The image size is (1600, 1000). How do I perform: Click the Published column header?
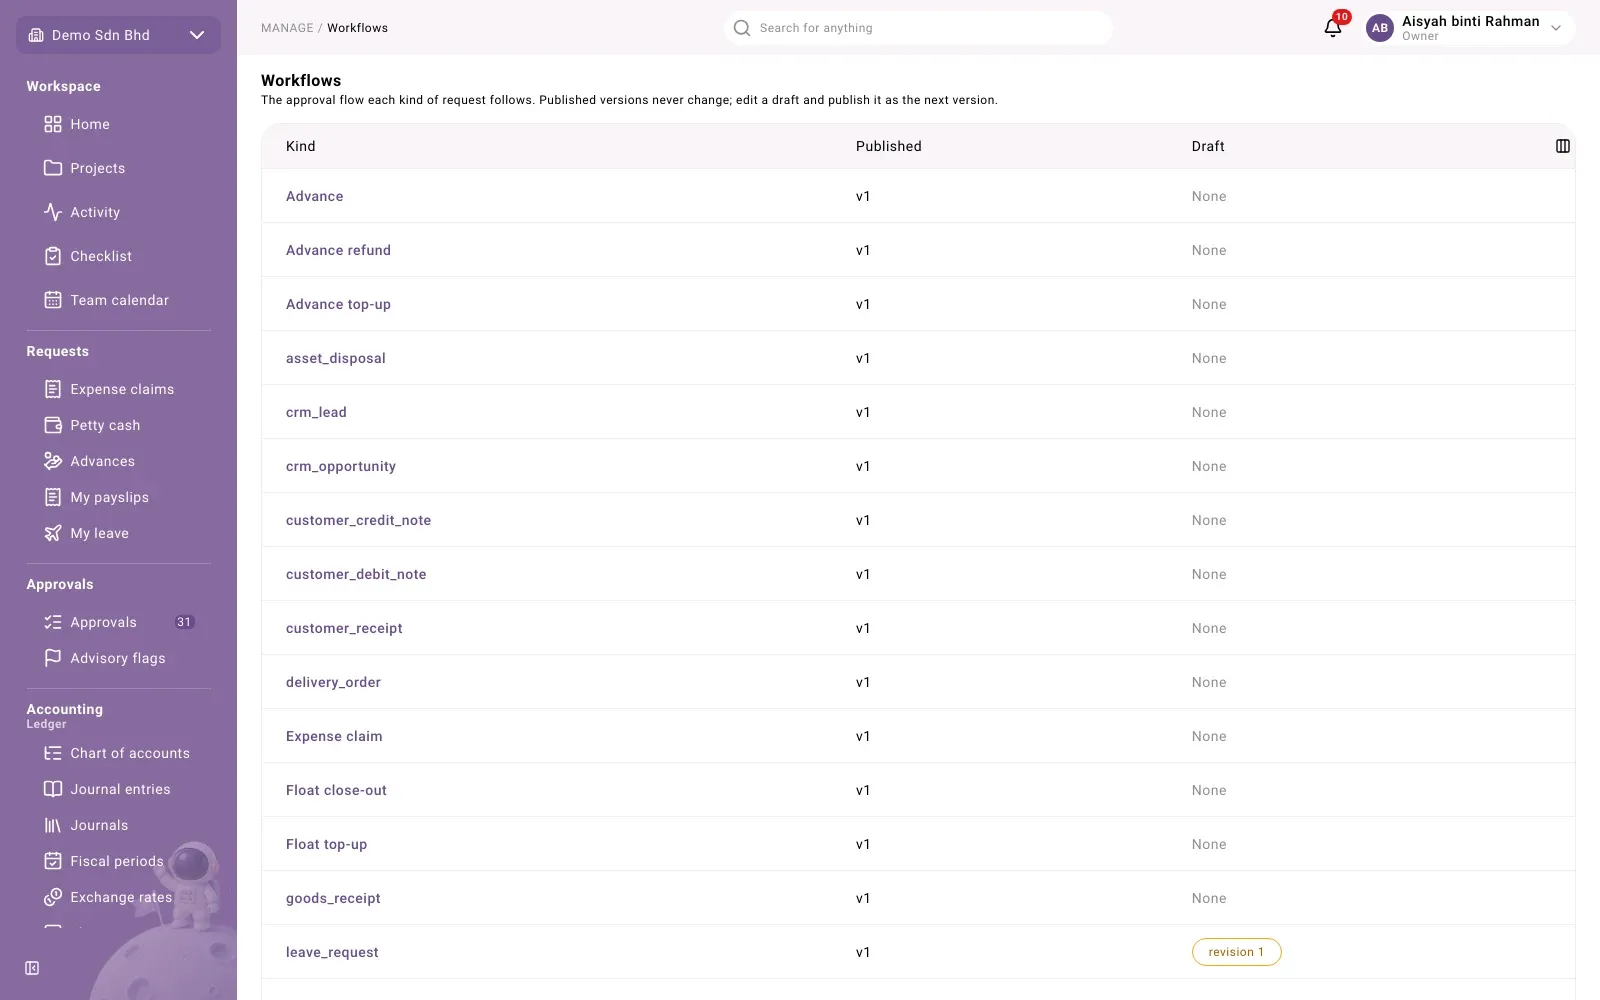[x=888, y=146]
